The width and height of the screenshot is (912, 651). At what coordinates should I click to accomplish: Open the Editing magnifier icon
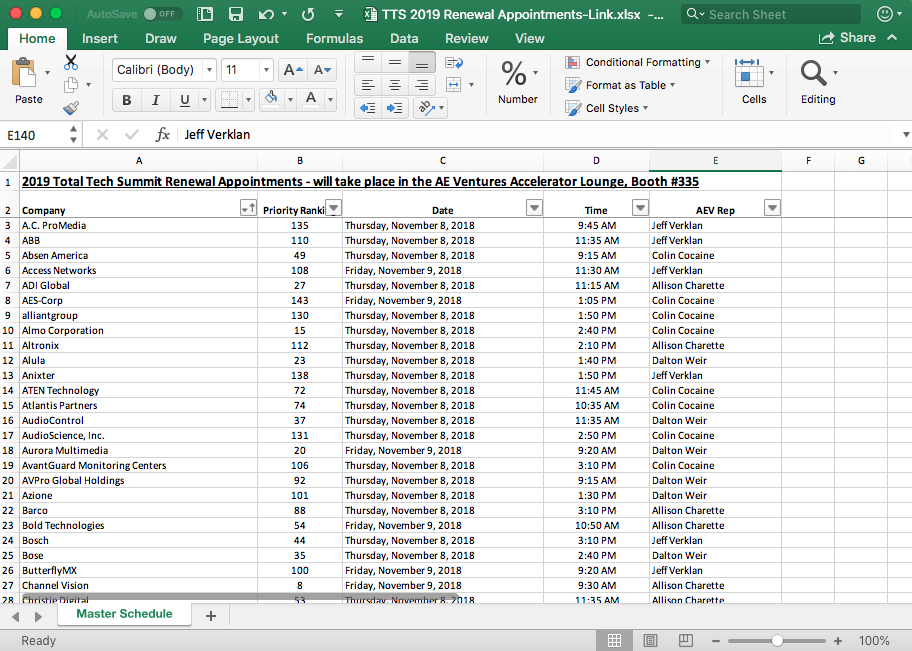(813, 73)
